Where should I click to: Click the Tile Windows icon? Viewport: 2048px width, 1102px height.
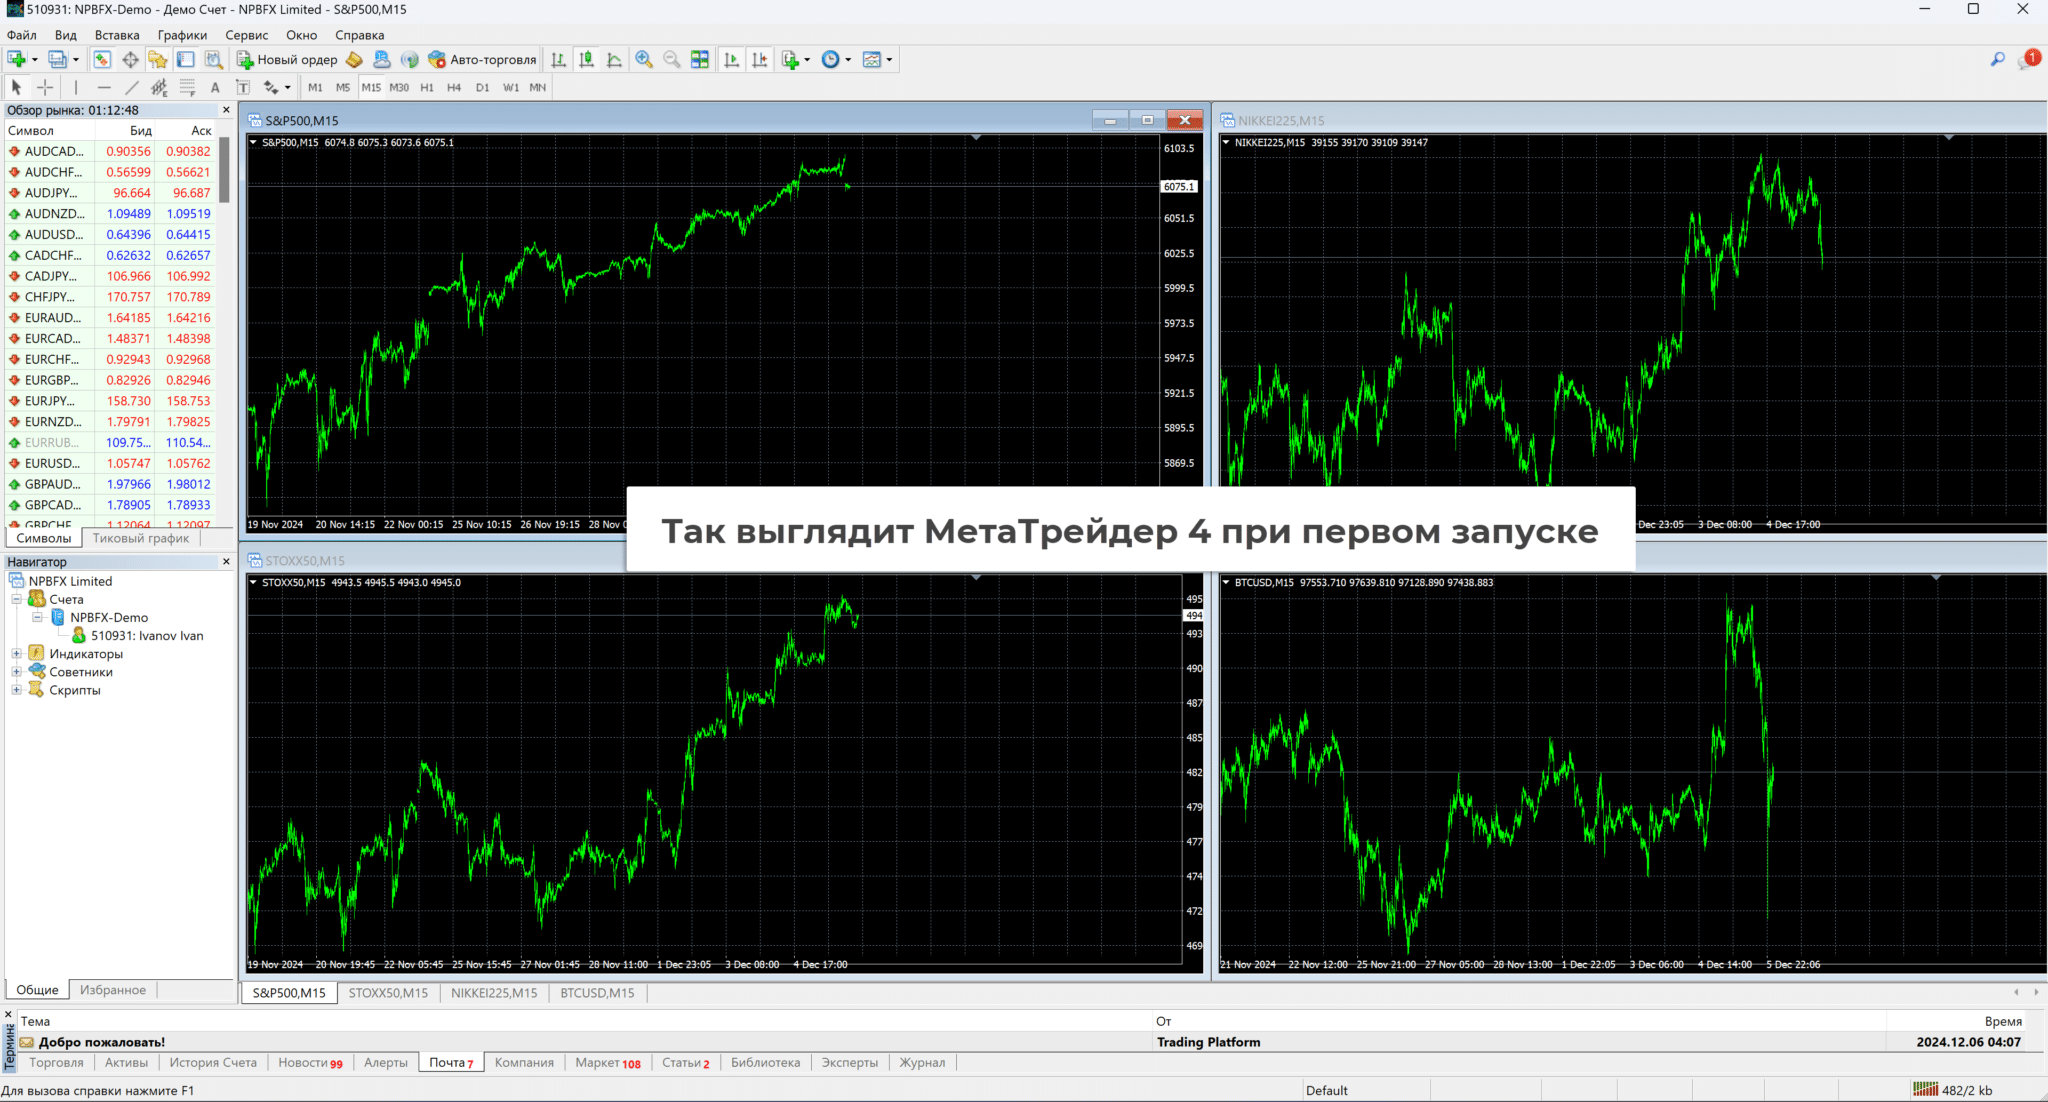[700, 60]
